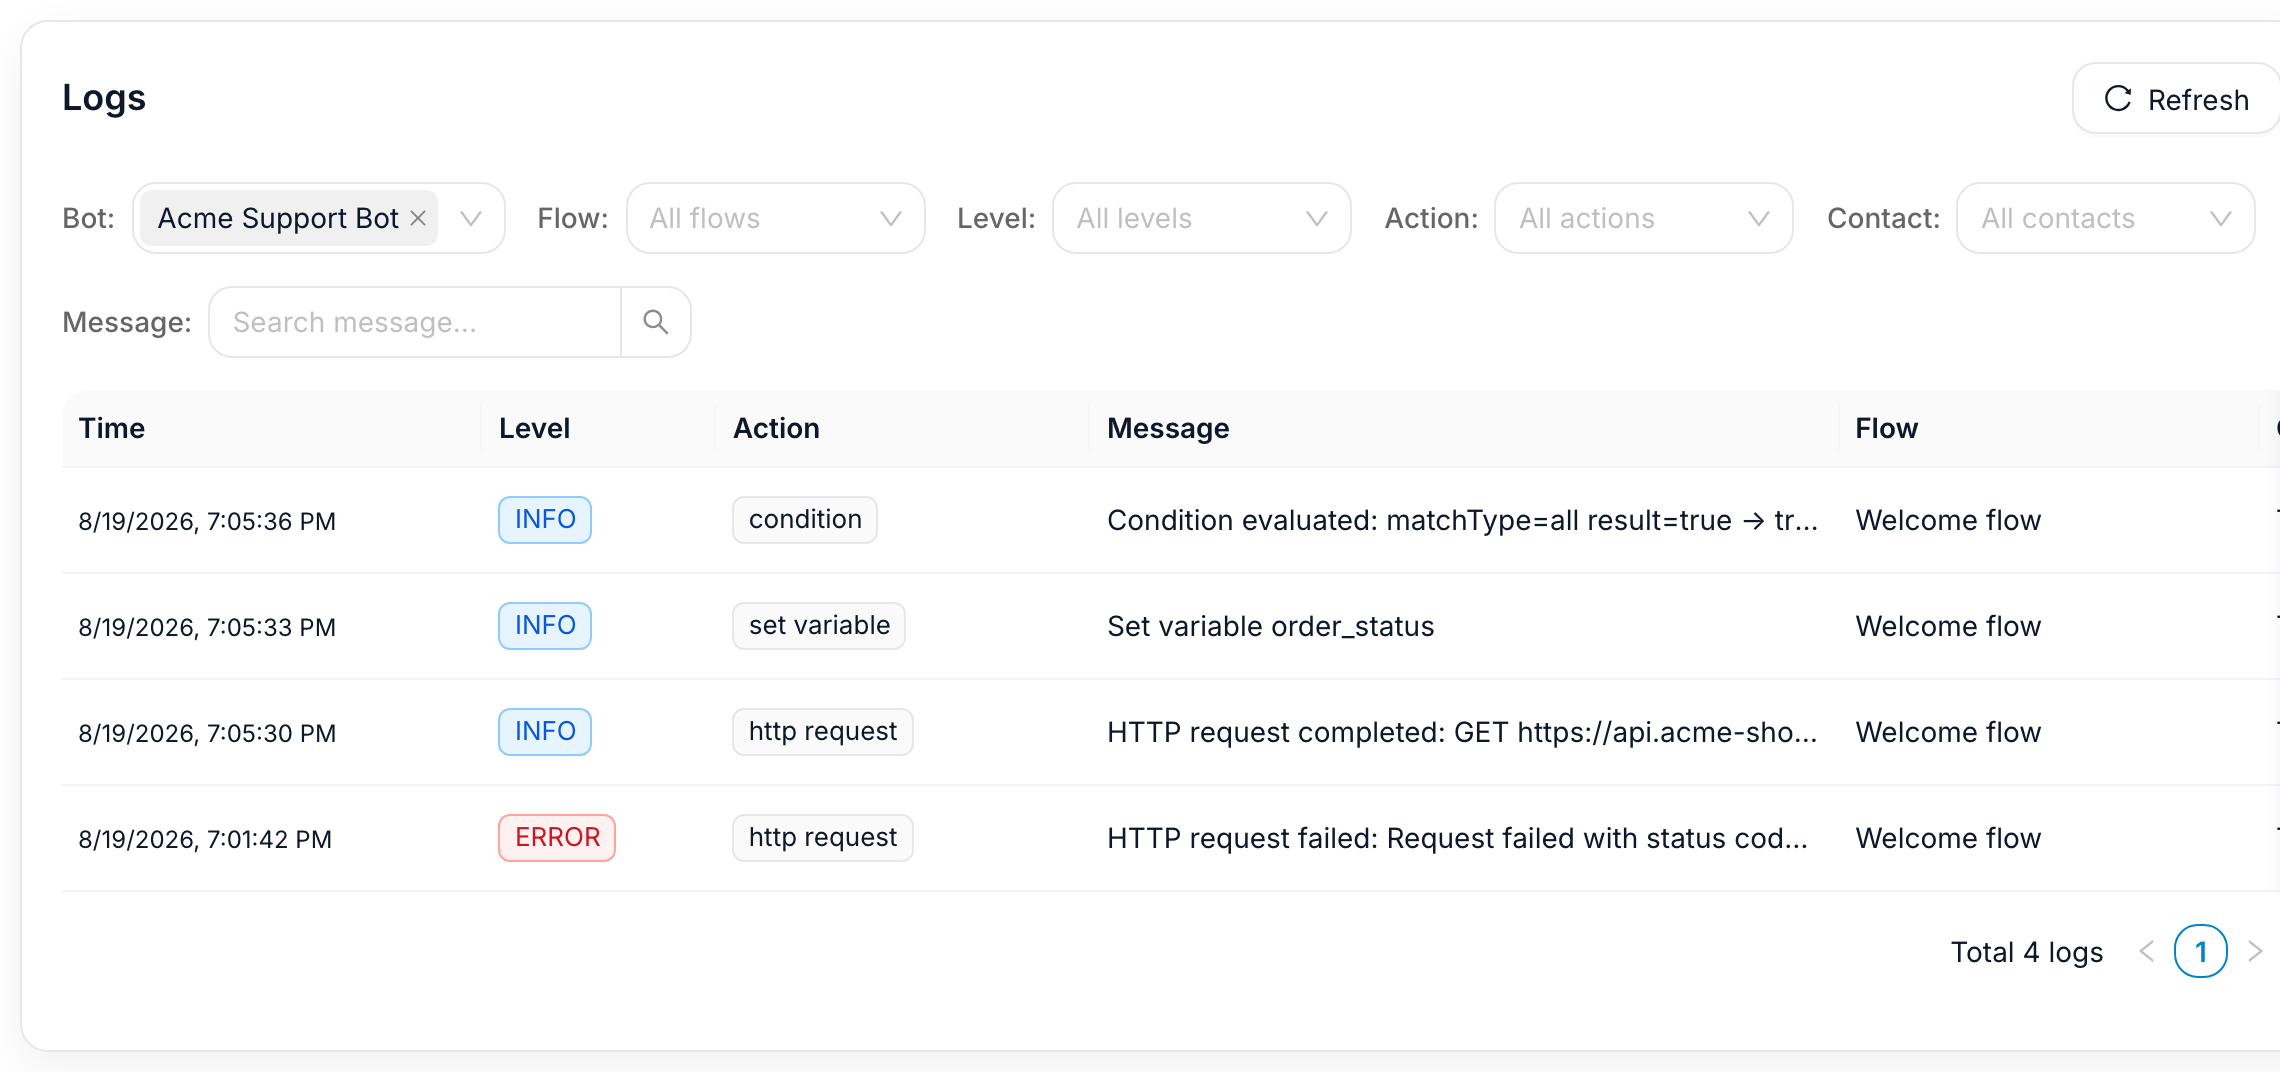
Task: Open the All levels dropdown
Action: click(1202, 218)
